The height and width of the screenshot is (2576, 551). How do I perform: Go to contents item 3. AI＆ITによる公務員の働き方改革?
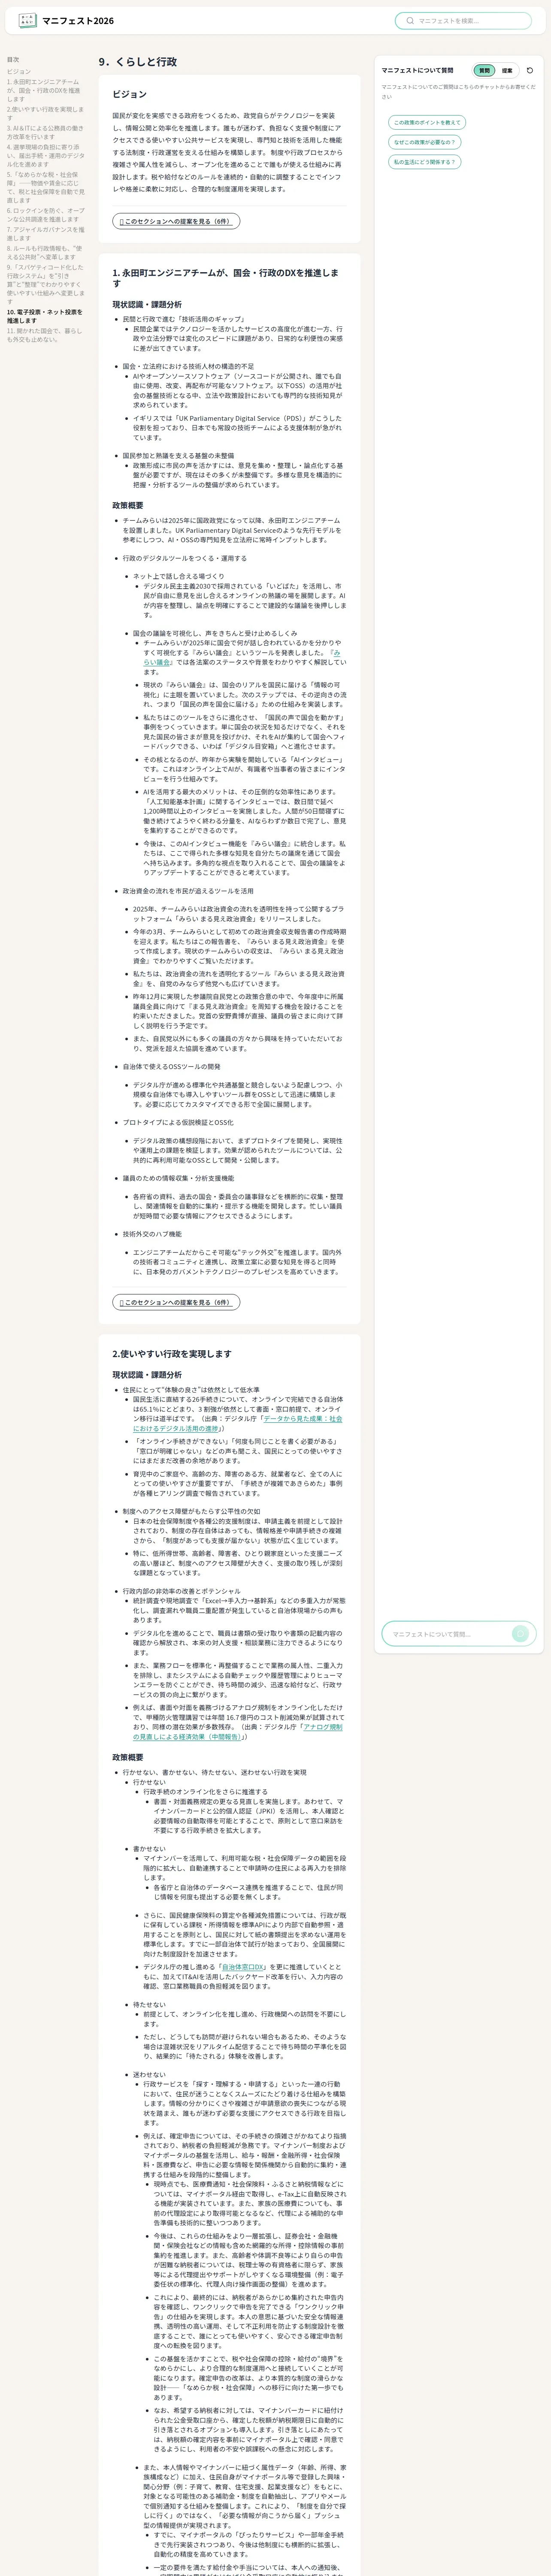[45, 132]
